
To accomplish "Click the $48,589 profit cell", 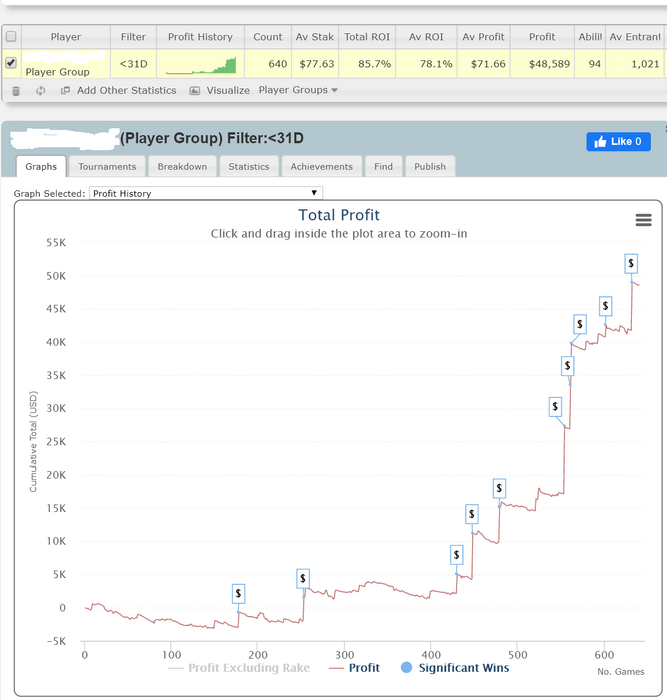I will [x=542, y=64].
